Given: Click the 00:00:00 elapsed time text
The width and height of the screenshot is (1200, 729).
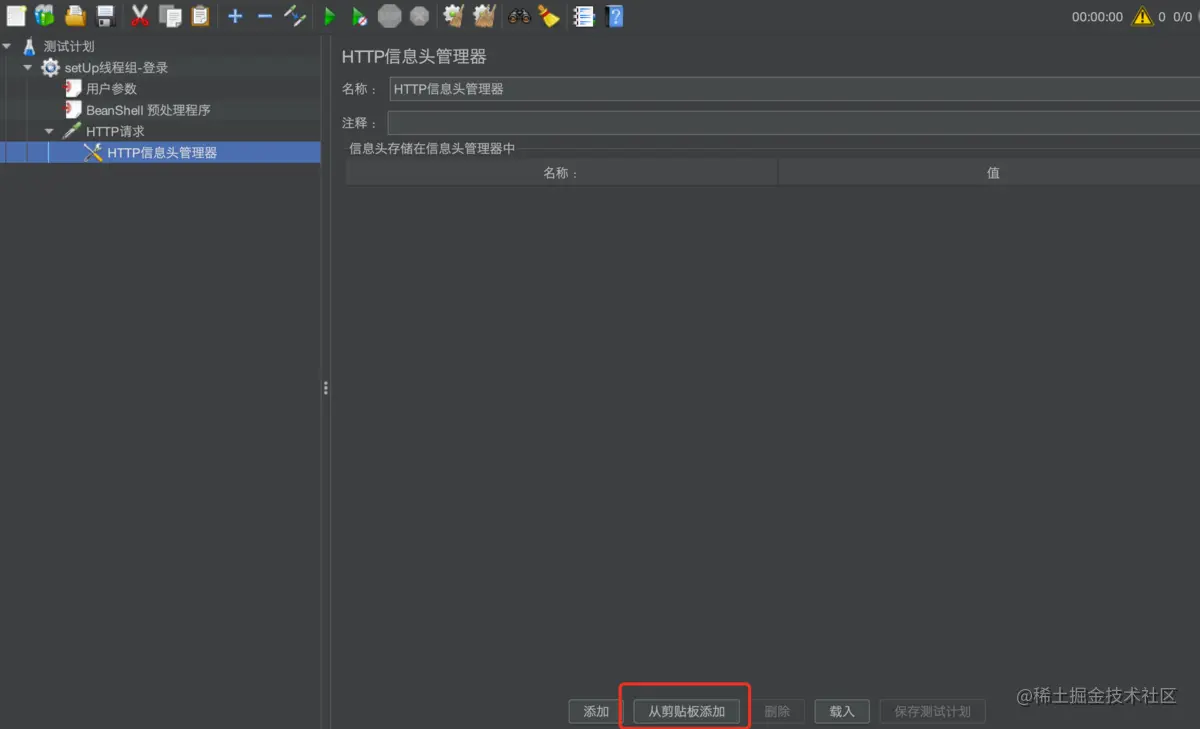Looking at the screenshot, I should (1097, 17).
